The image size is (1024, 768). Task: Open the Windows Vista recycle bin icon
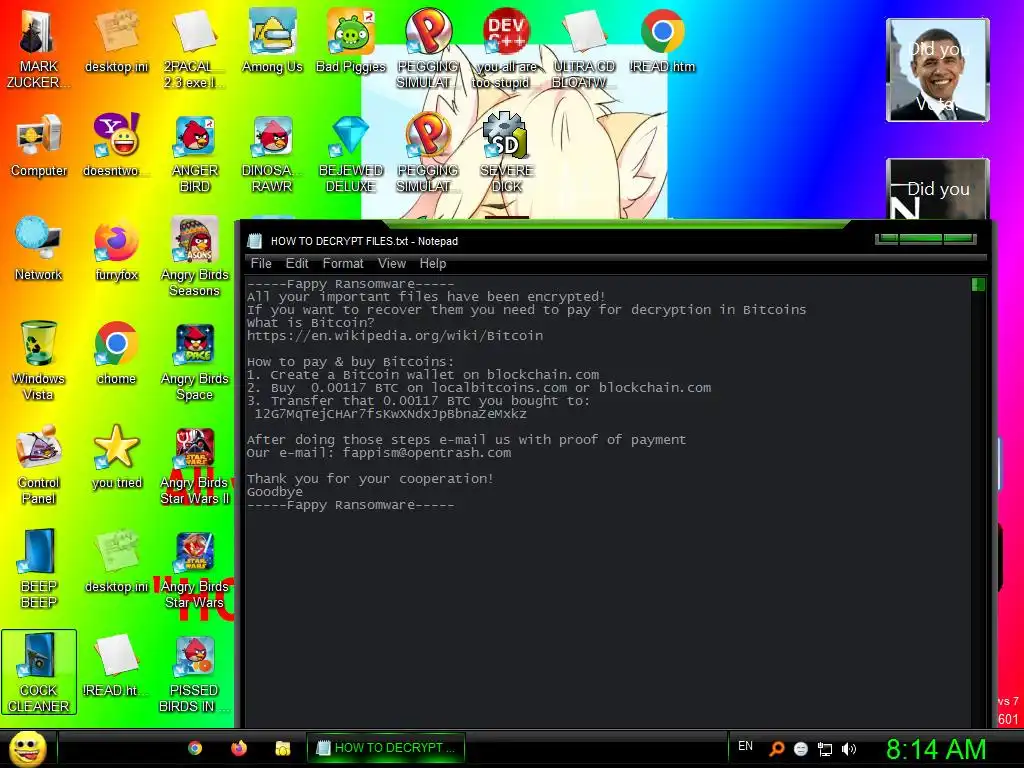tap(39, 361)
